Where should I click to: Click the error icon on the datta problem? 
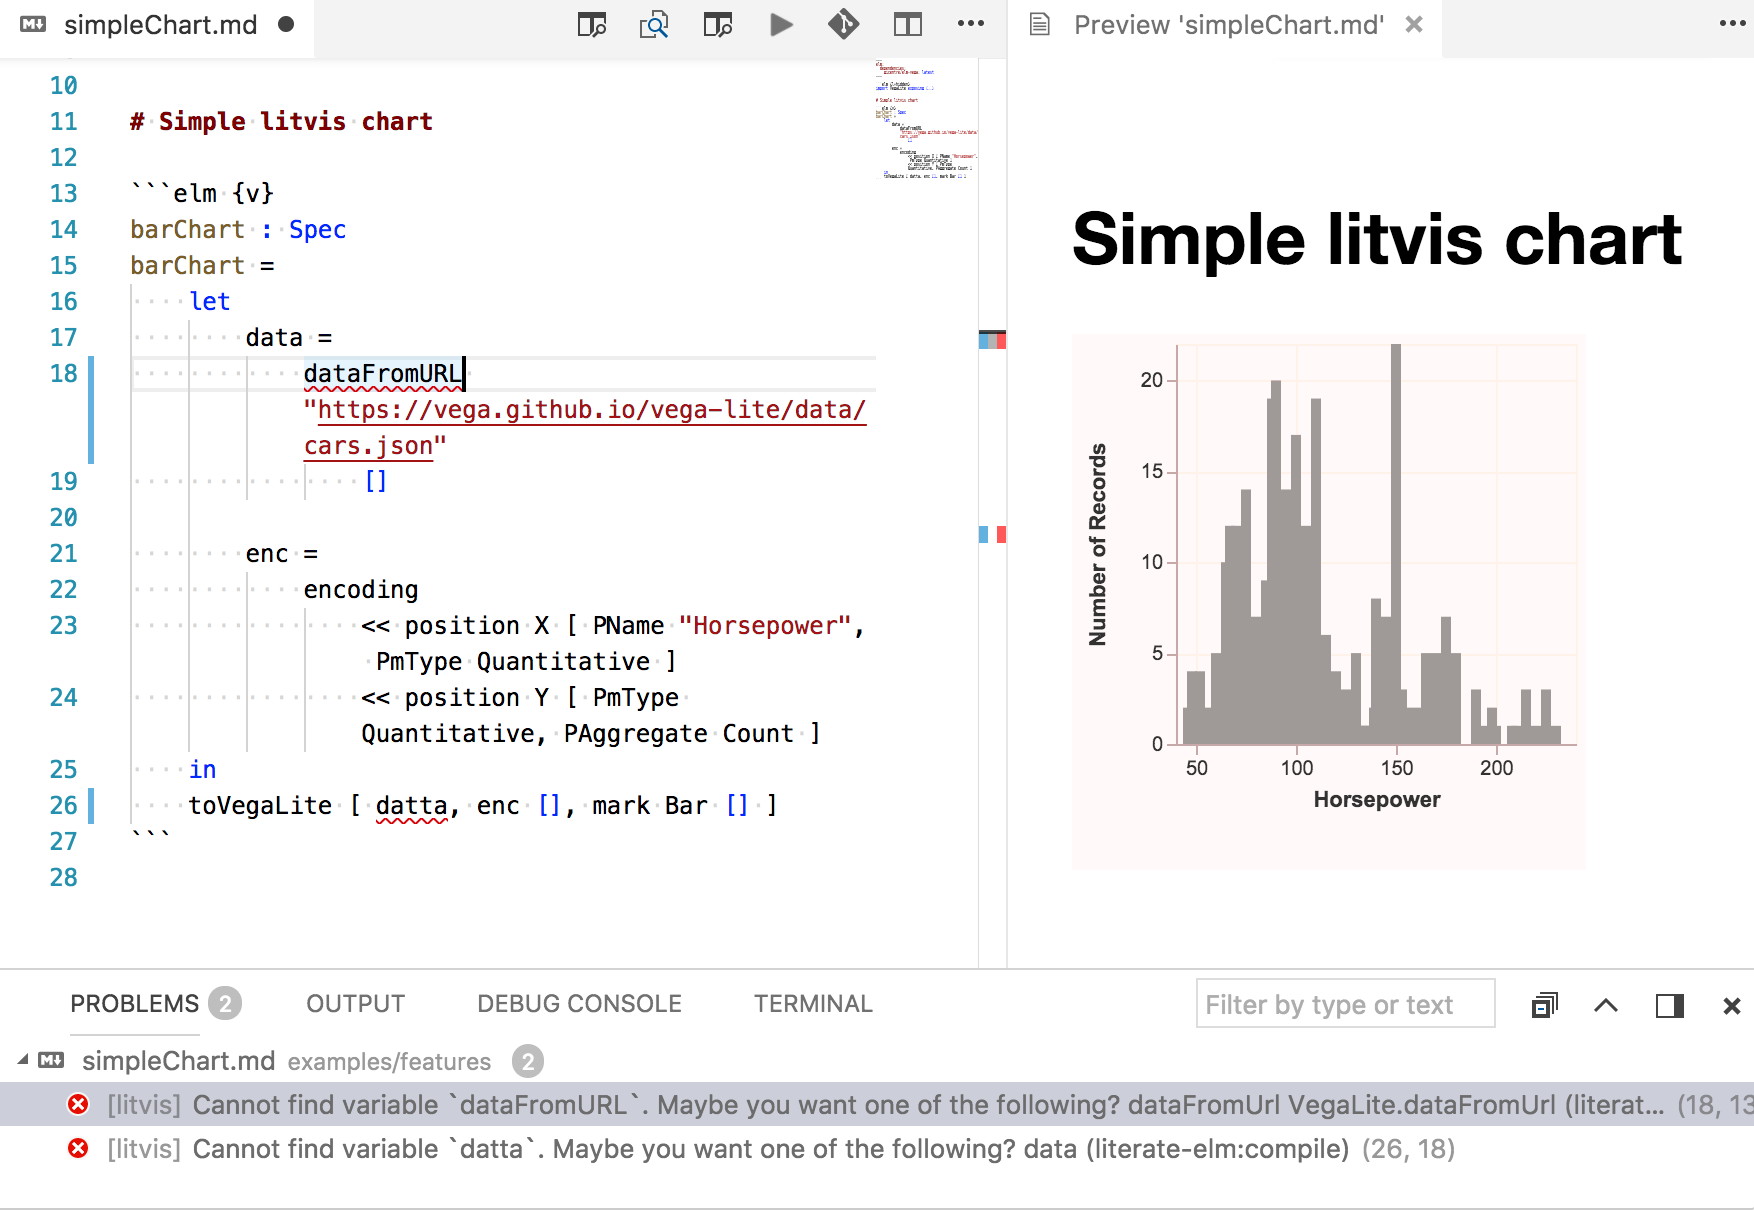[78, 1148]
